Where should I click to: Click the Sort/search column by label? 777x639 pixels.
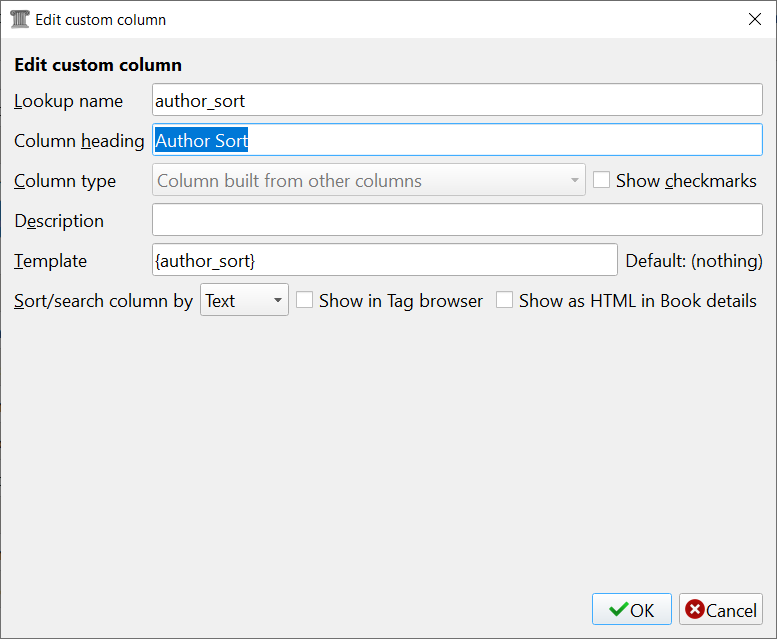coord(103,301)
